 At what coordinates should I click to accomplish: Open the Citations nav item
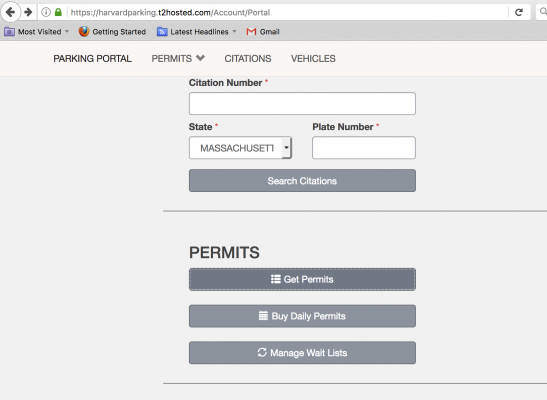click(x=248, y=59)
